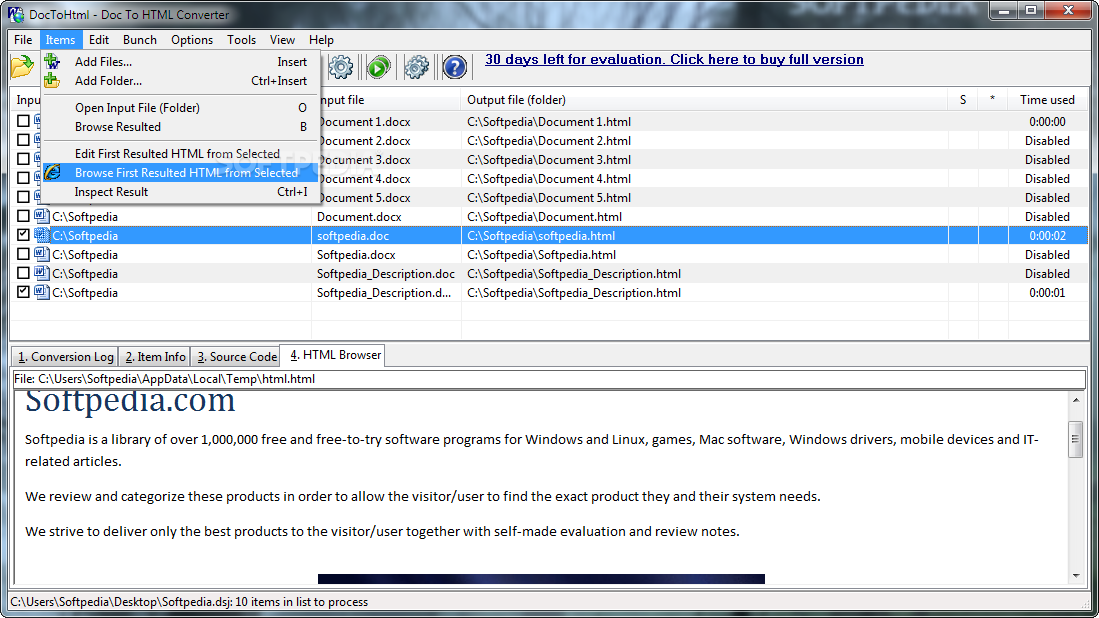
Task: Click the Softpedia.com heading in browser
Action: 130,402
